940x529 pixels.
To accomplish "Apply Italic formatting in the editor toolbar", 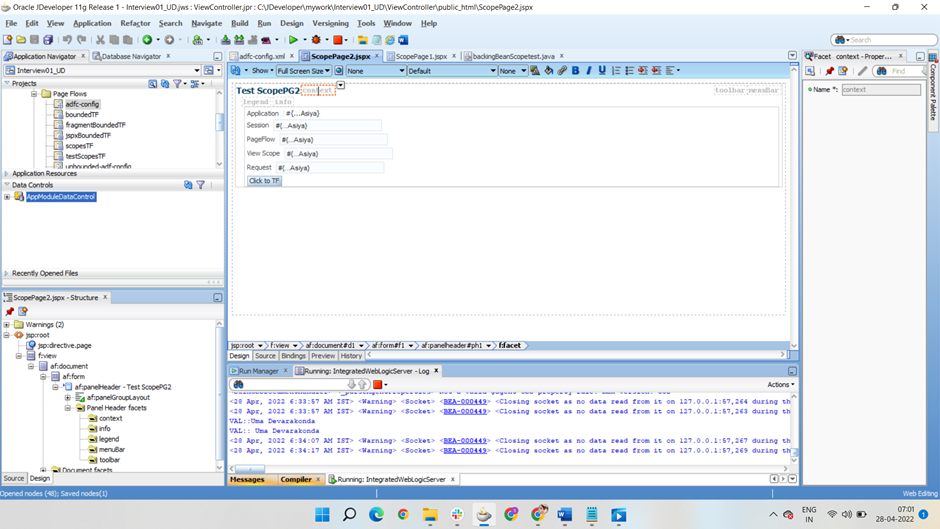I will (589, 70).
